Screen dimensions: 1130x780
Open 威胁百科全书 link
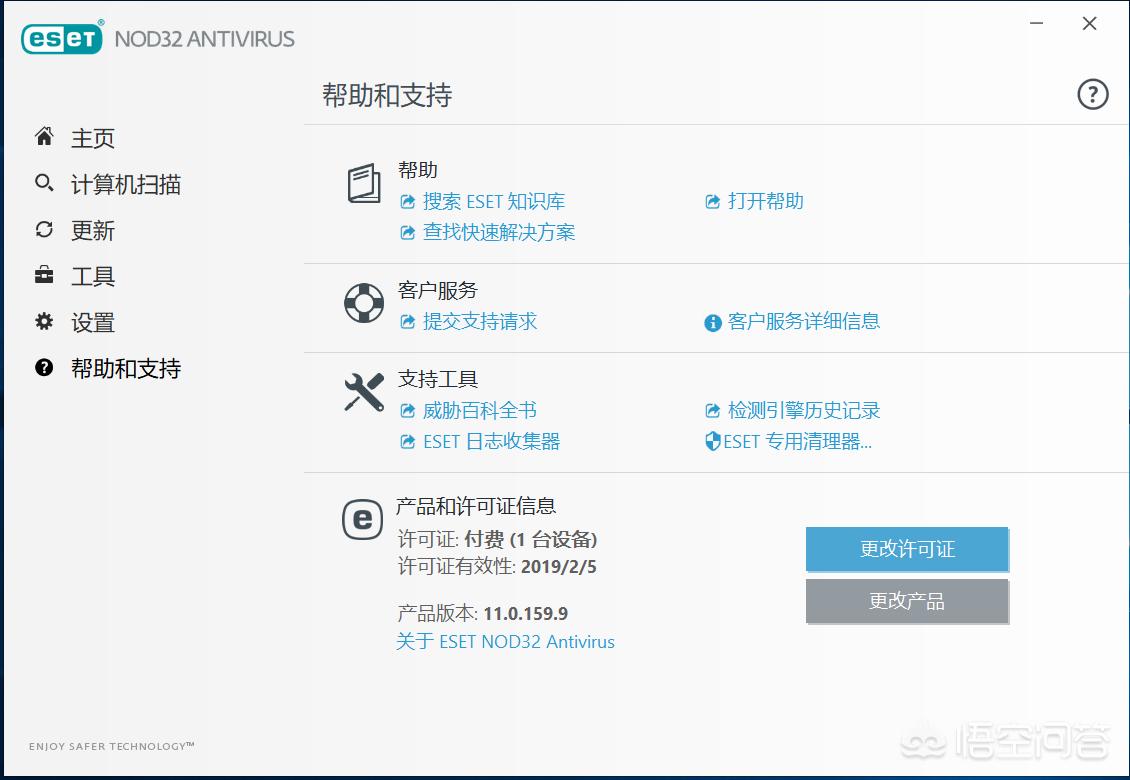point(480,410)
